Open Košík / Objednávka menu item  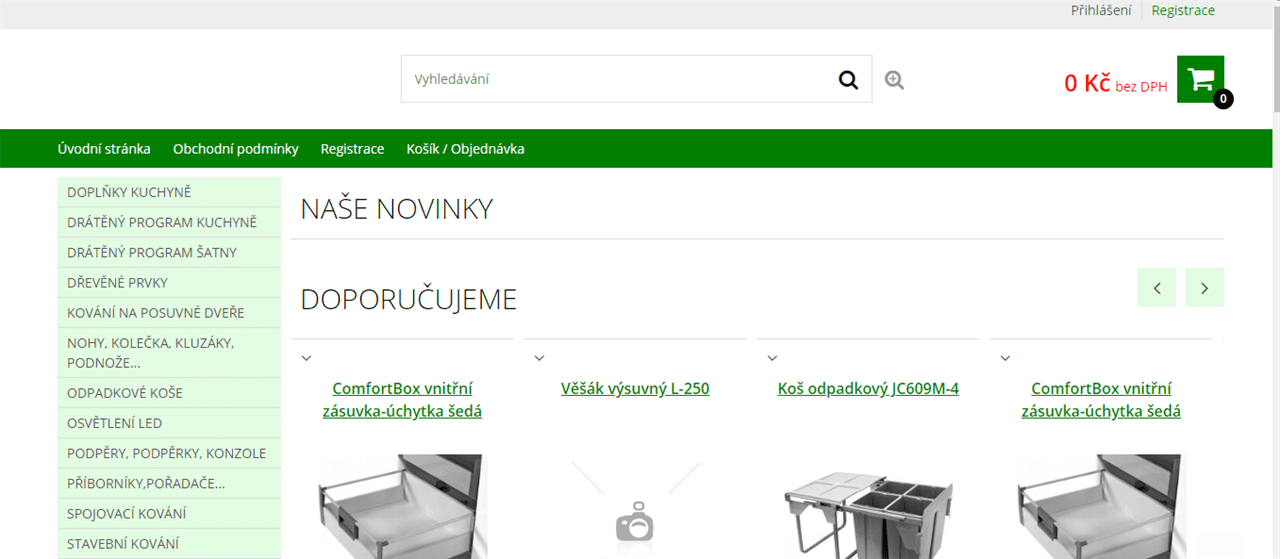(465, 149)
